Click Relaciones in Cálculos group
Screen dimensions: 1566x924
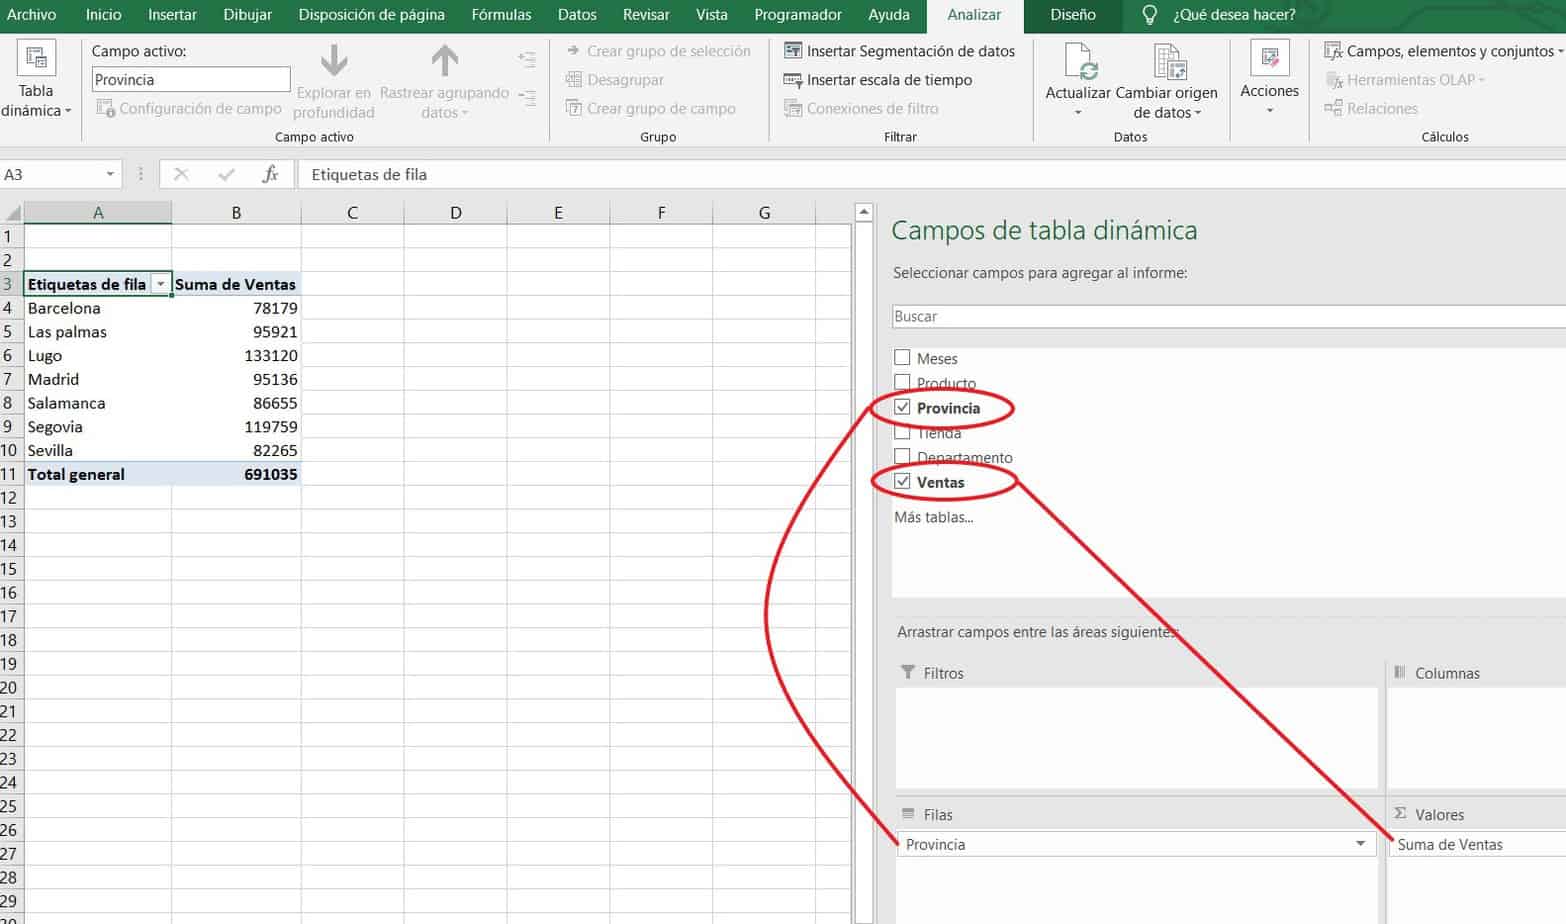[x=1370, y=108]
